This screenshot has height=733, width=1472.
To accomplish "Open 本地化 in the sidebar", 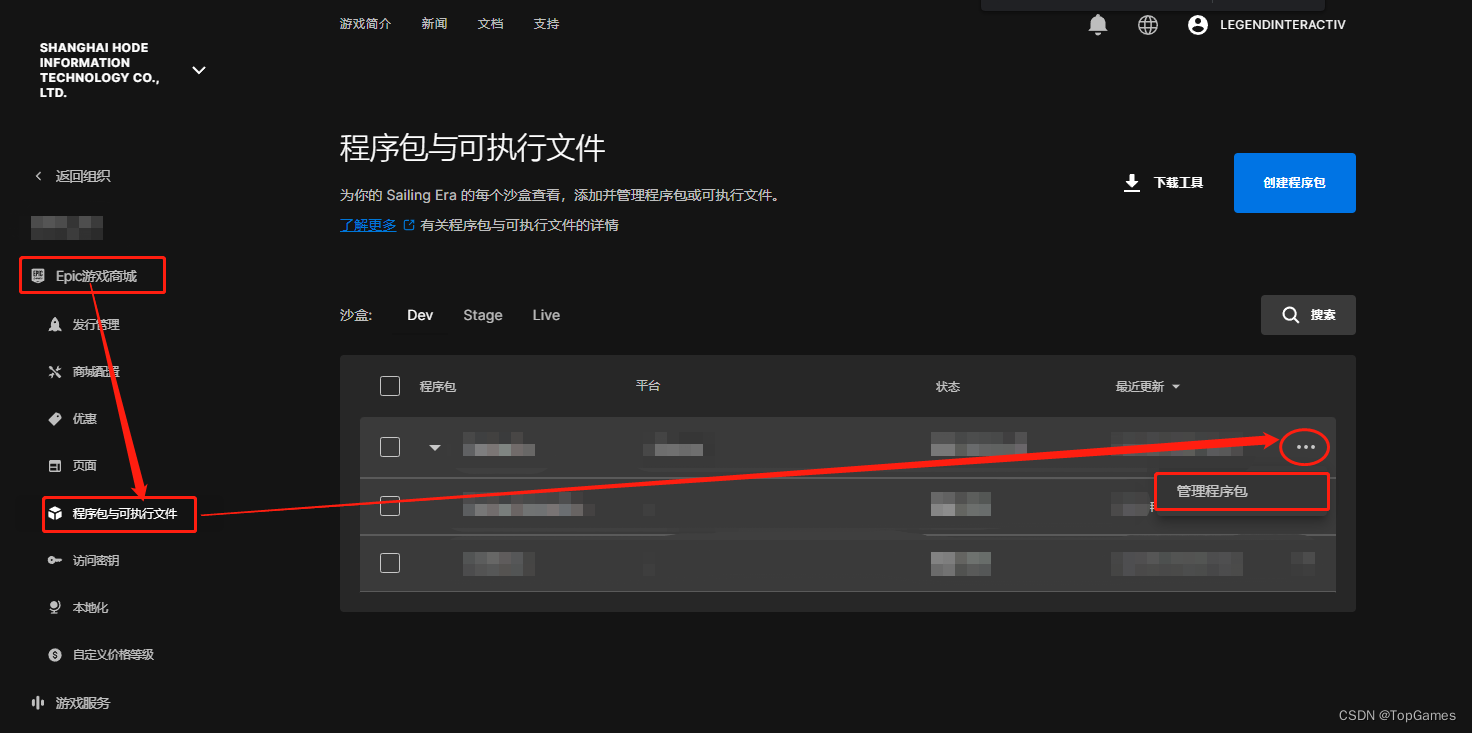I will pyautogui.click(x=79, y=607).
